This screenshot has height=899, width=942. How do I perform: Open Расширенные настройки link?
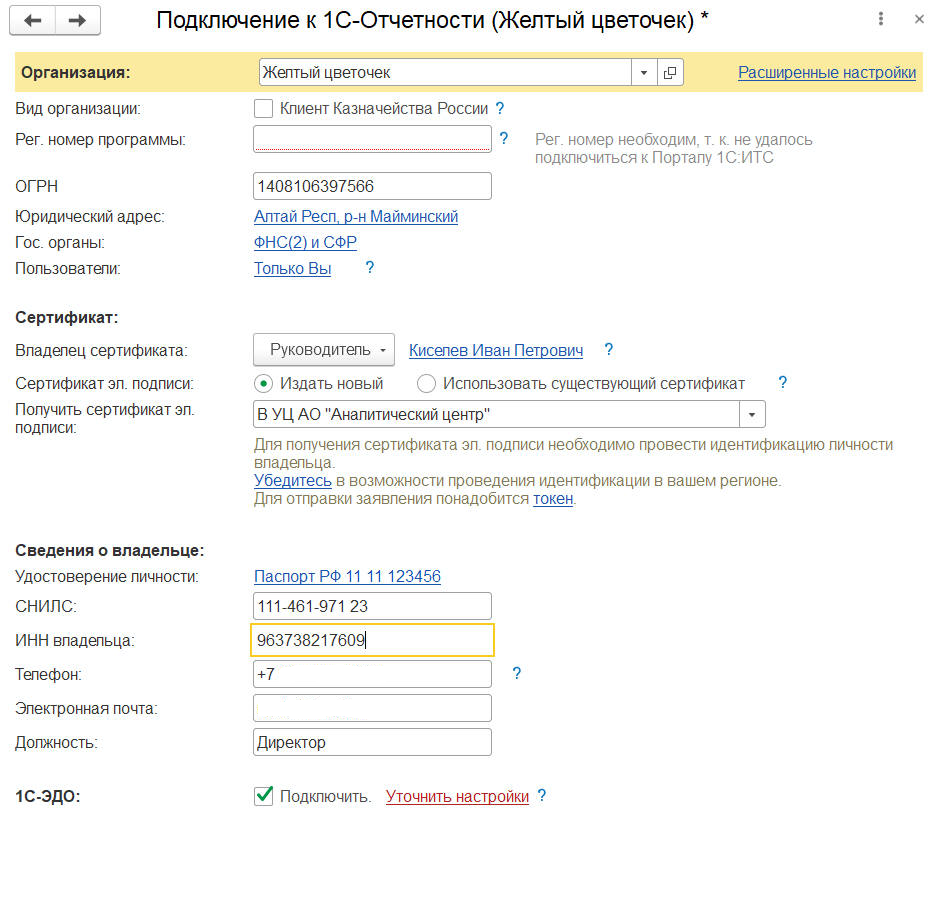(x=826, y=72)
